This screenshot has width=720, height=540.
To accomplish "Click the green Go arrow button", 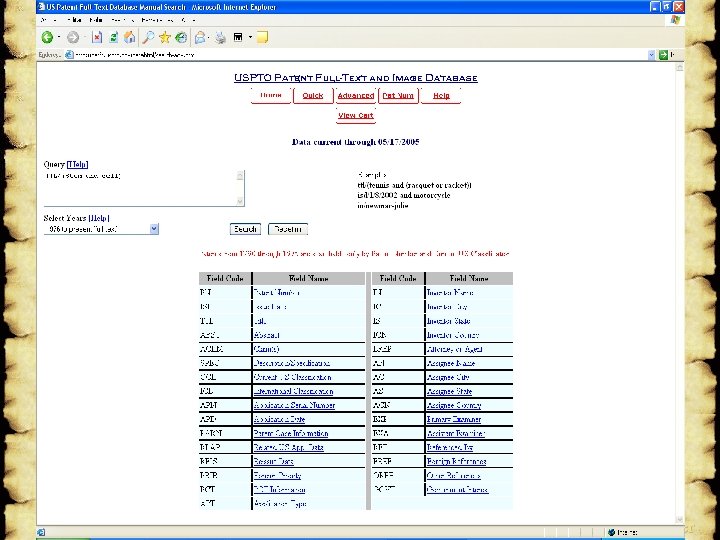I will [x=663, y=55].
